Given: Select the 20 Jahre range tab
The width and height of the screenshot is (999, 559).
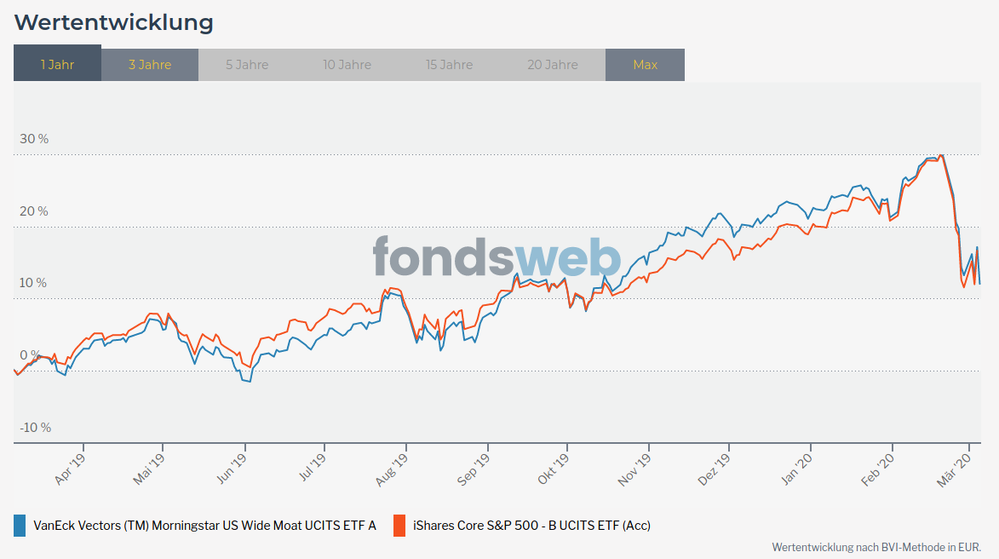Looking at the screenshot, I should 553,65.
